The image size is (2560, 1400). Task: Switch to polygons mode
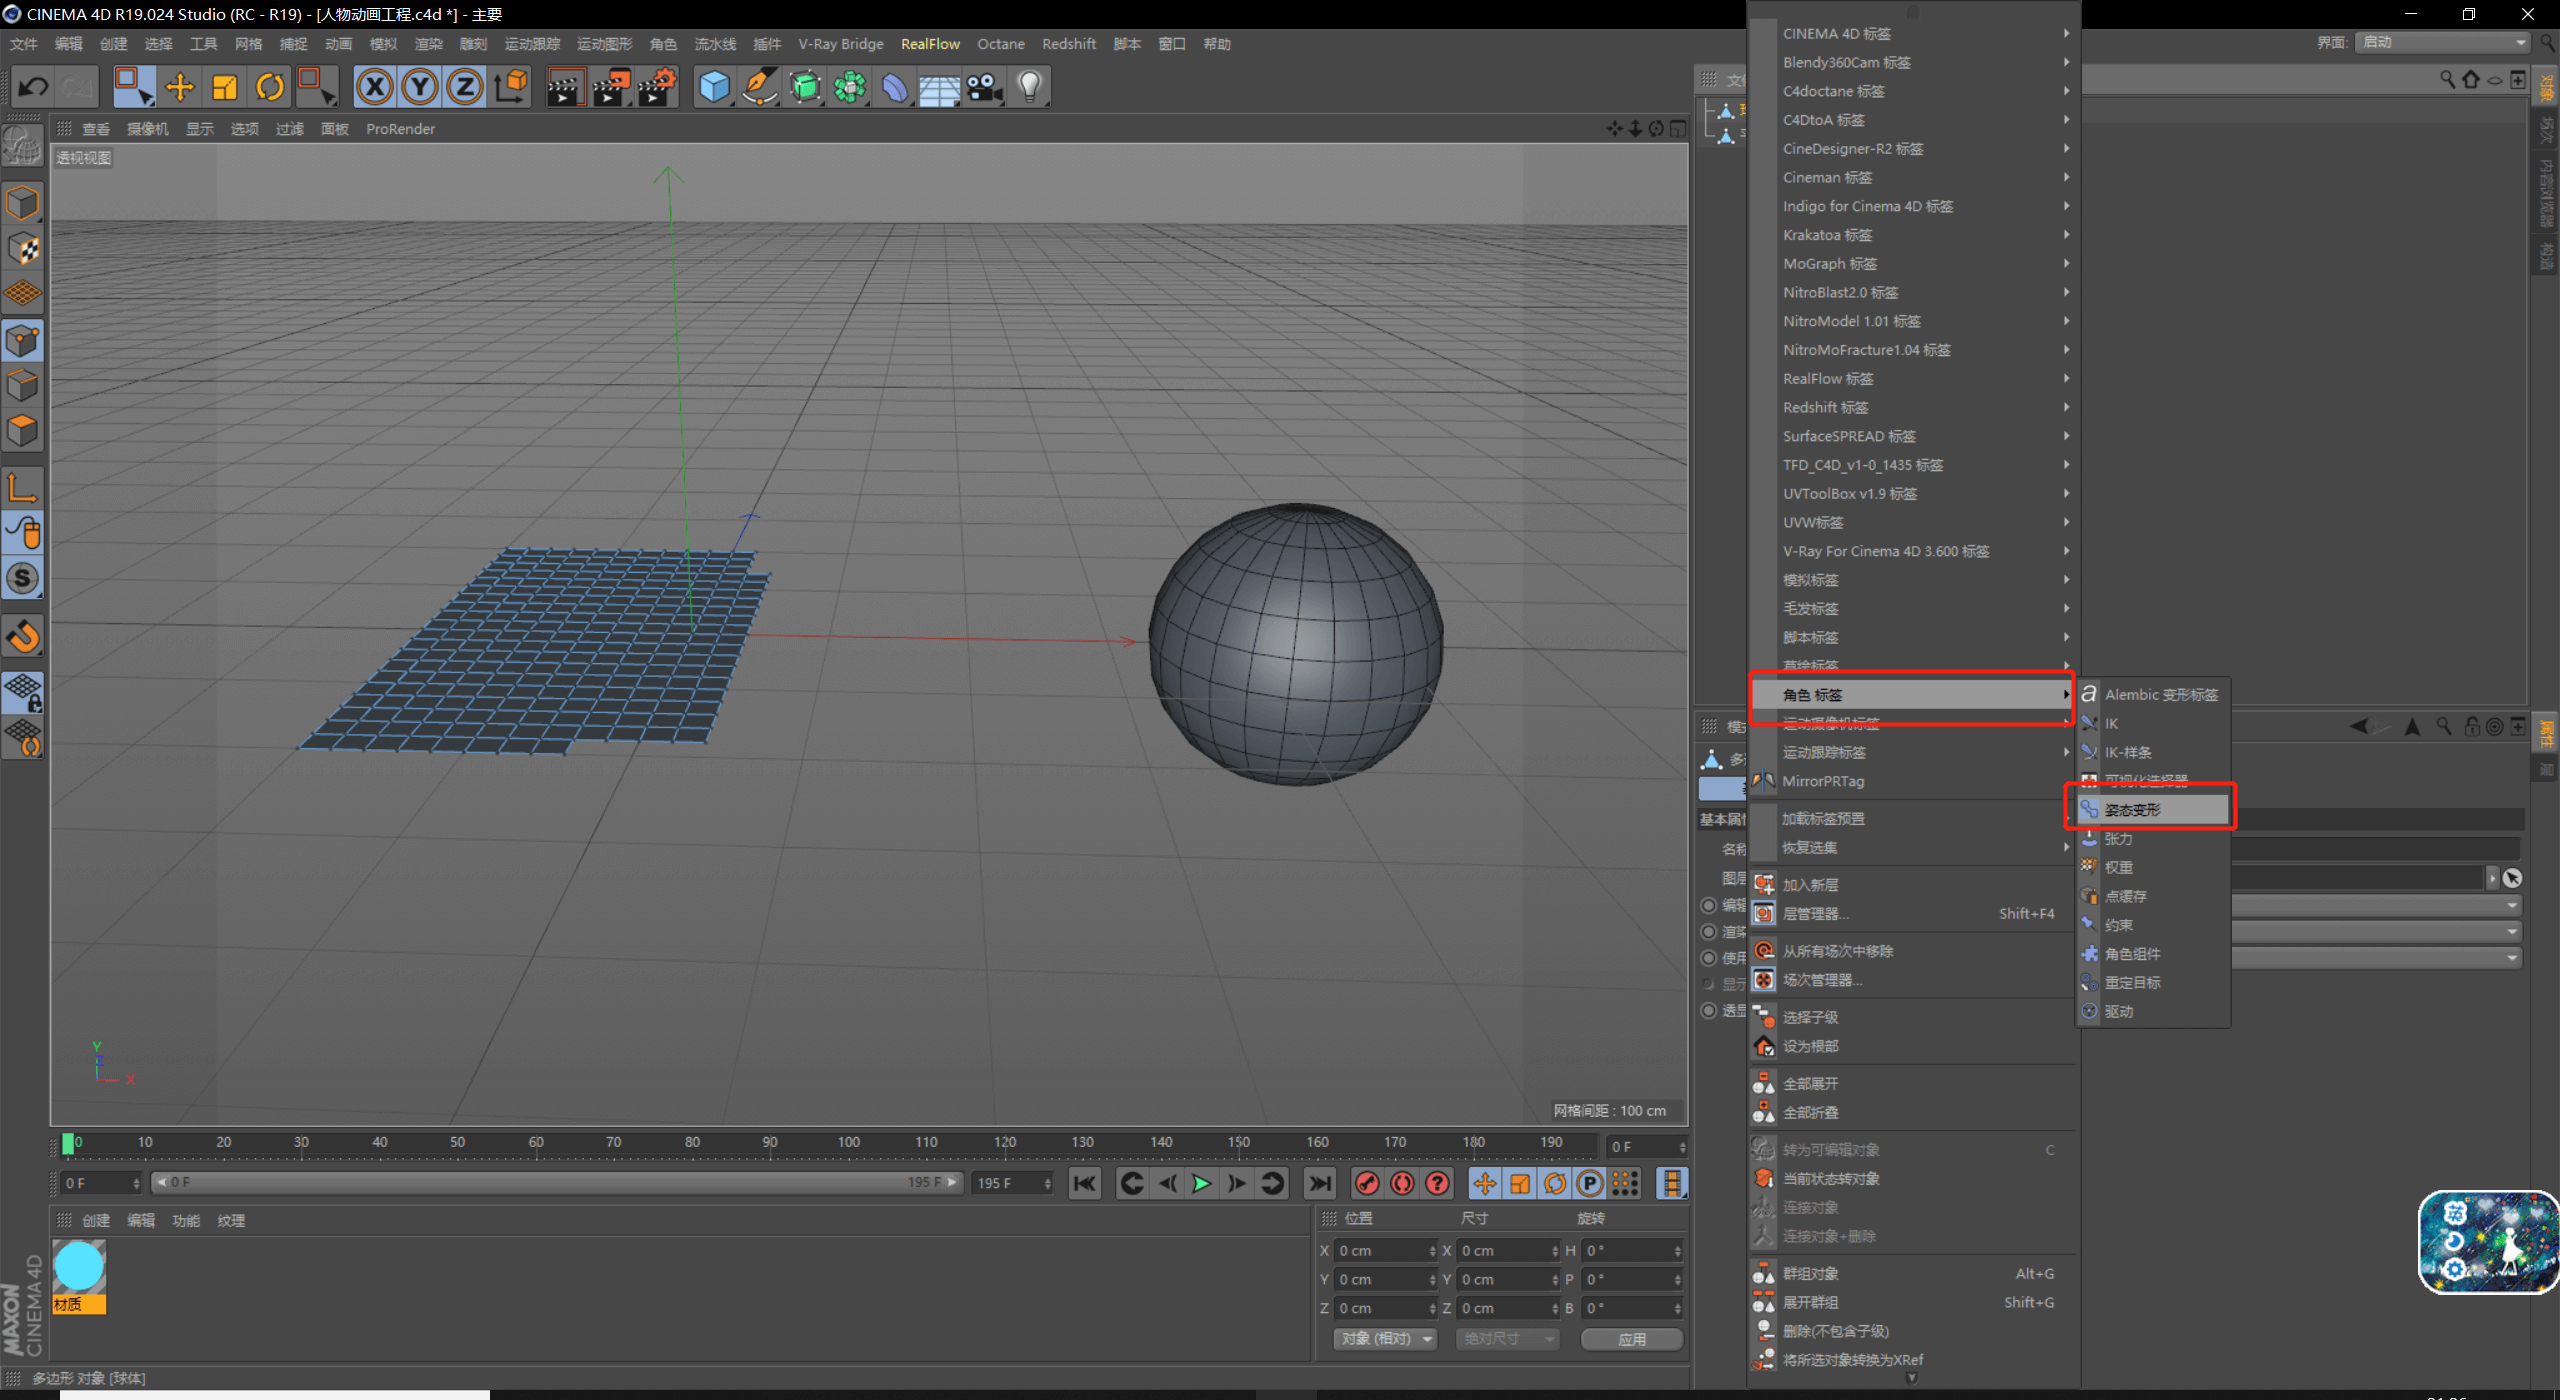coord(22,431)
